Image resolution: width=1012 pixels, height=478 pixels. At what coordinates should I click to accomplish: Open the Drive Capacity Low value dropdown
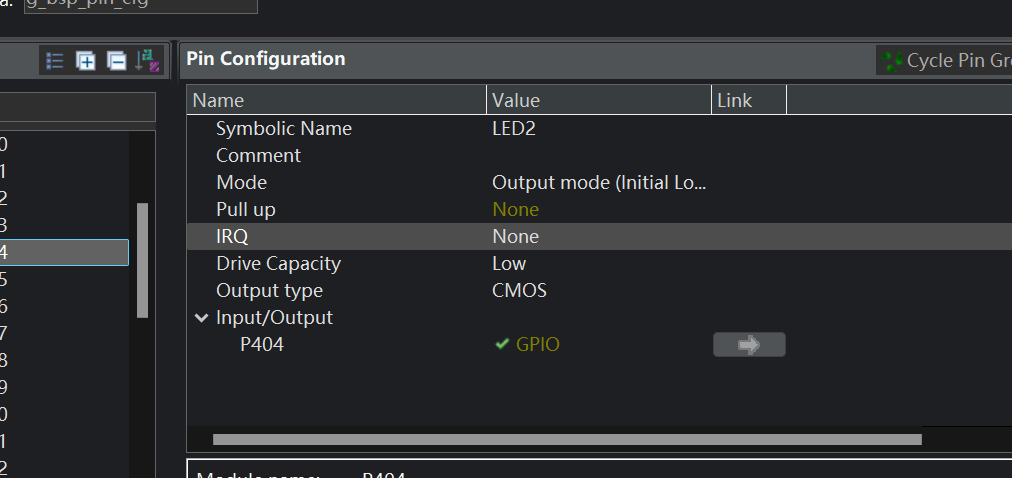tap(509, 264)
